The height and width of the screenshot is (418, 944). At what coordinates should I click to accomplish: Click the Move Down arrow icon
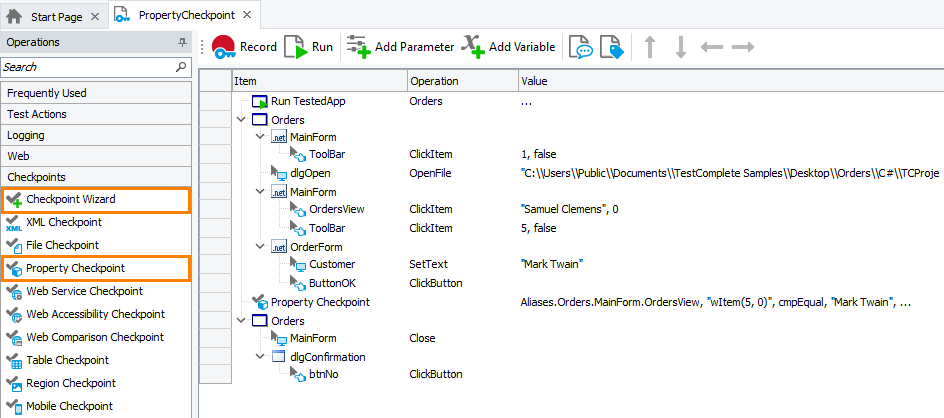pyautogui.click(x=680, y=47)
